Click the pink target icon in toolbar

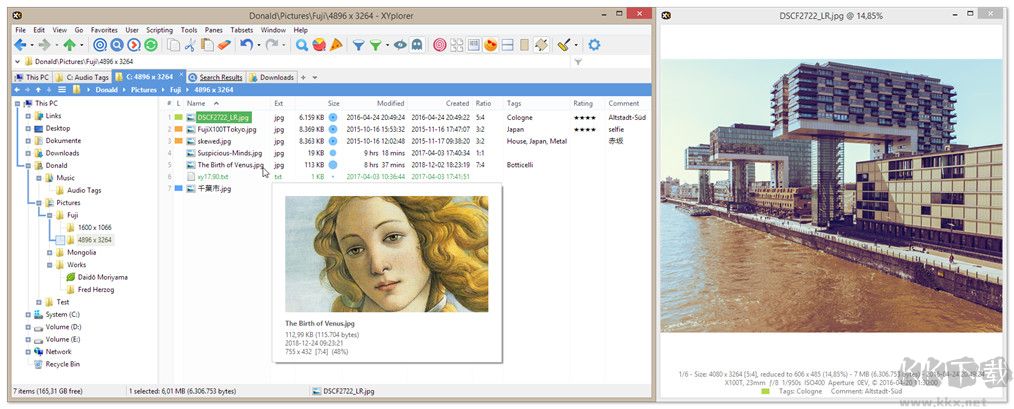[x=440, y=45]
